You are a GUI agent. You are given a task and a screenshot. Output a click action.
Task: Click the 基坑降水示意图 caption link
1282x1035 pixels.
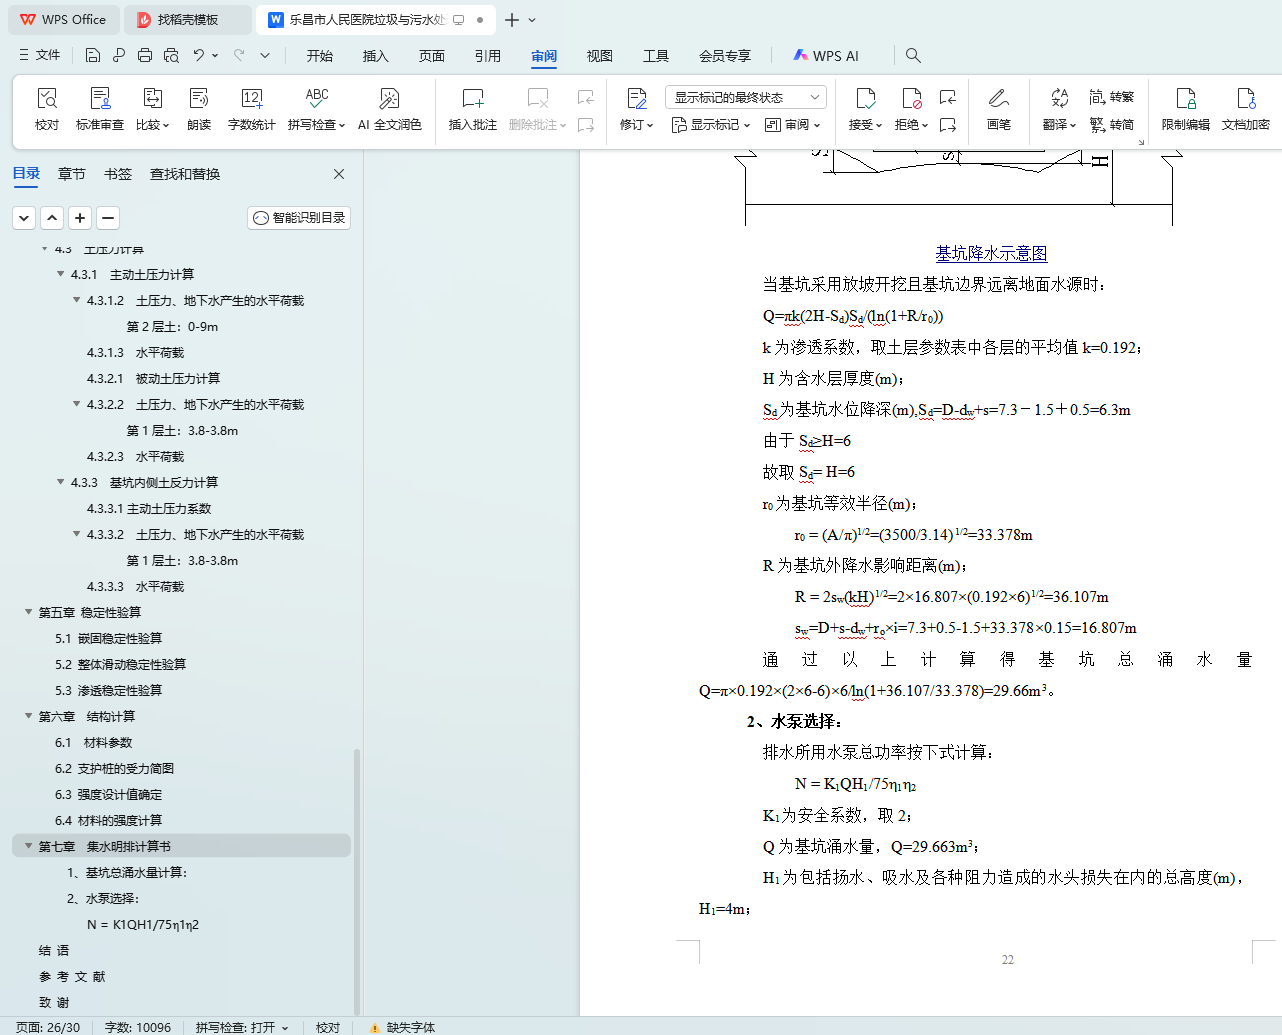(991, 253)
